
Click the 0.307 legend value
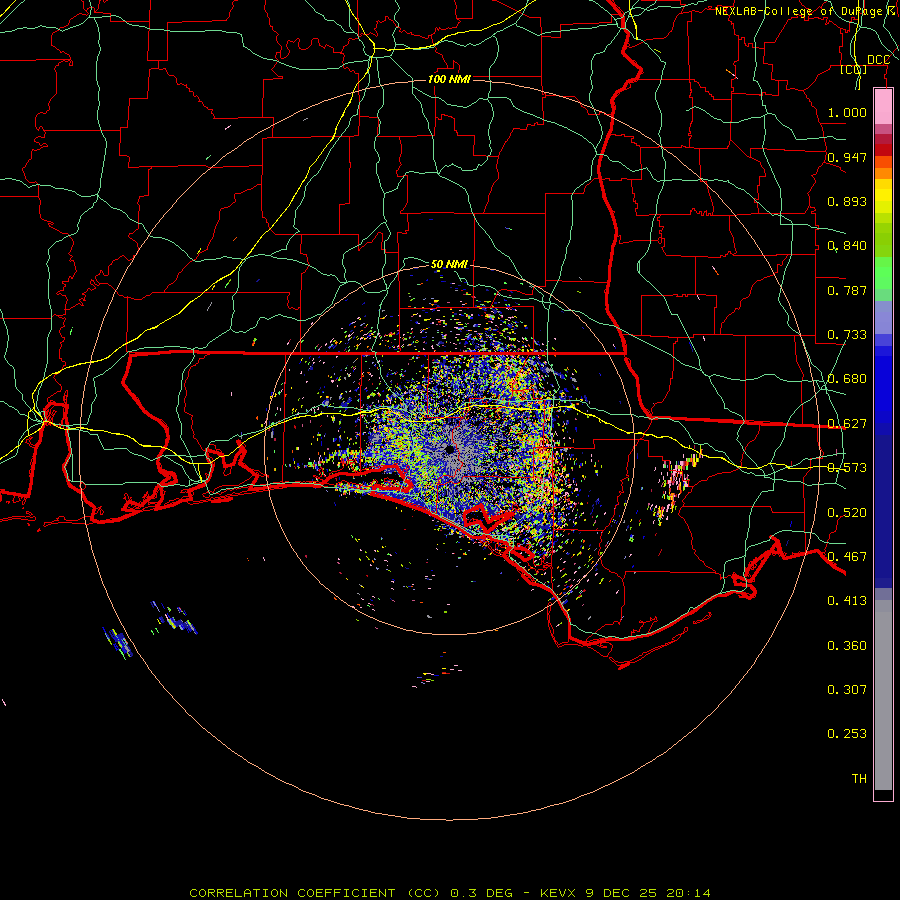point(847,690)
